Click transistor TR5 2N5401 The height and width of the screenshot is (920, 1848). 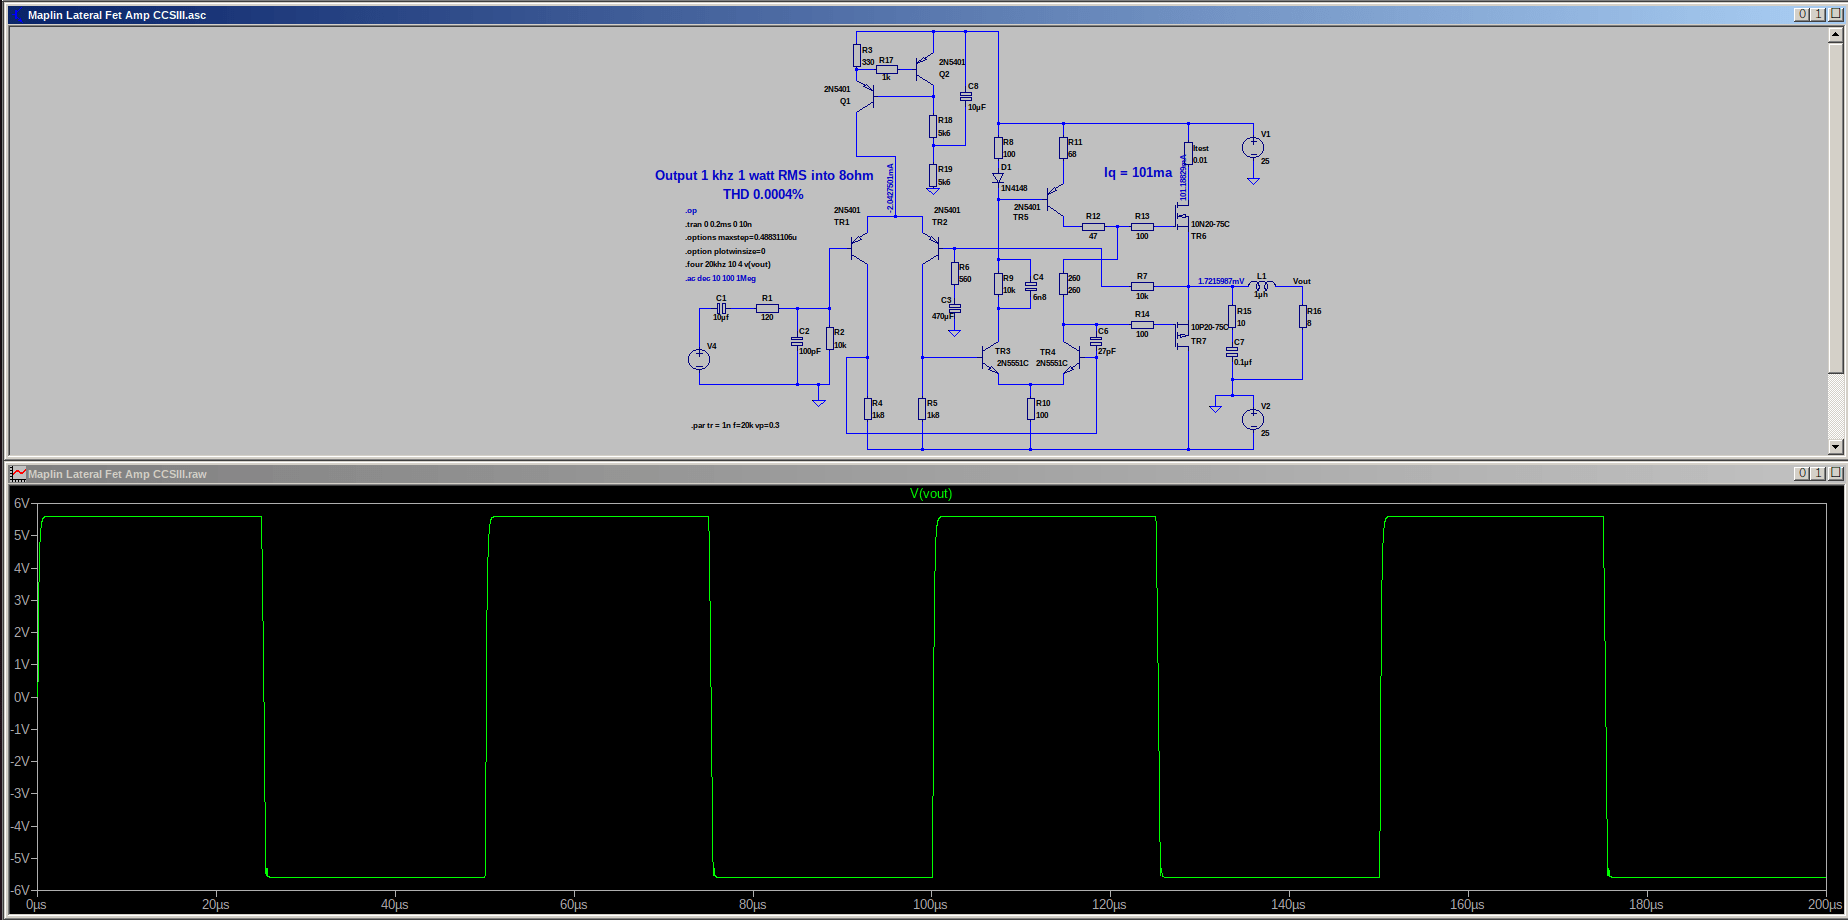tap(1054, 198)
